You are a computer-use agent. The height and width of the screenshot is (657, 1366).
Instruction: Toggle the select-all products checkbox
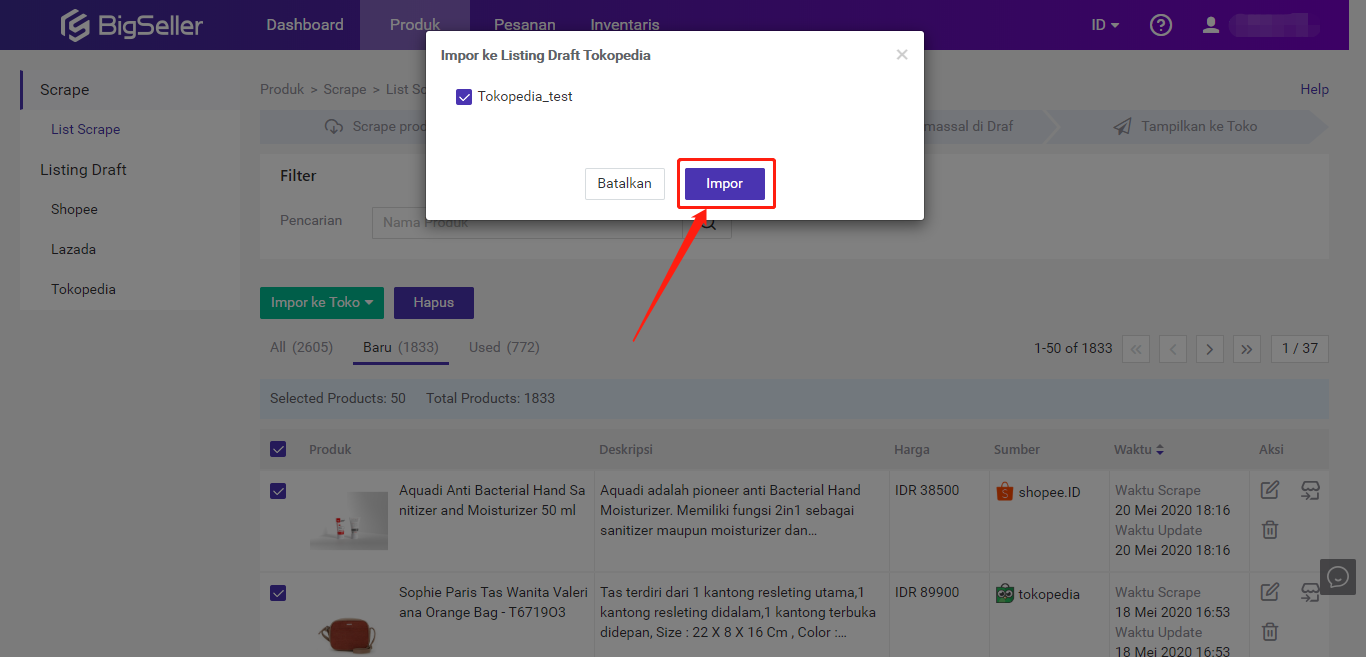[278, 450]
